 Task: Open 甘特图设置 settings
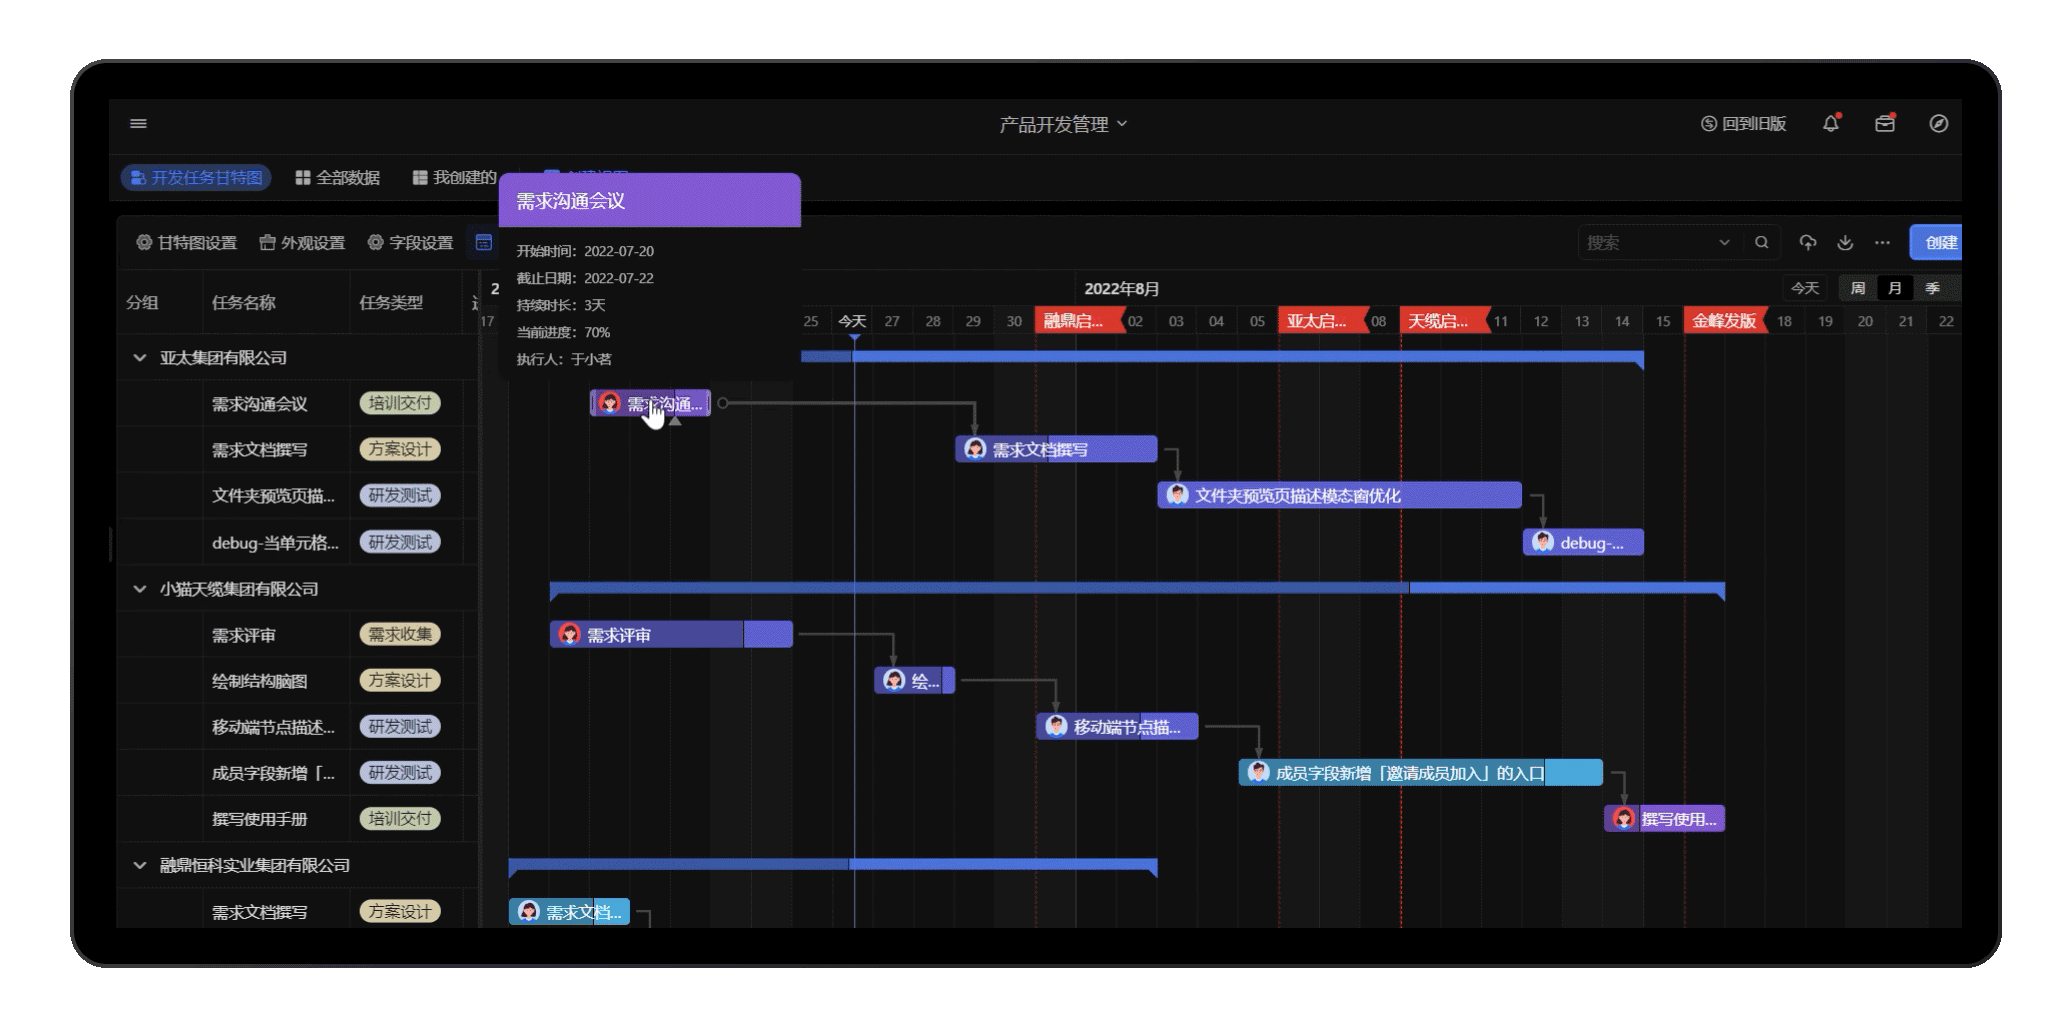[187, 243]
